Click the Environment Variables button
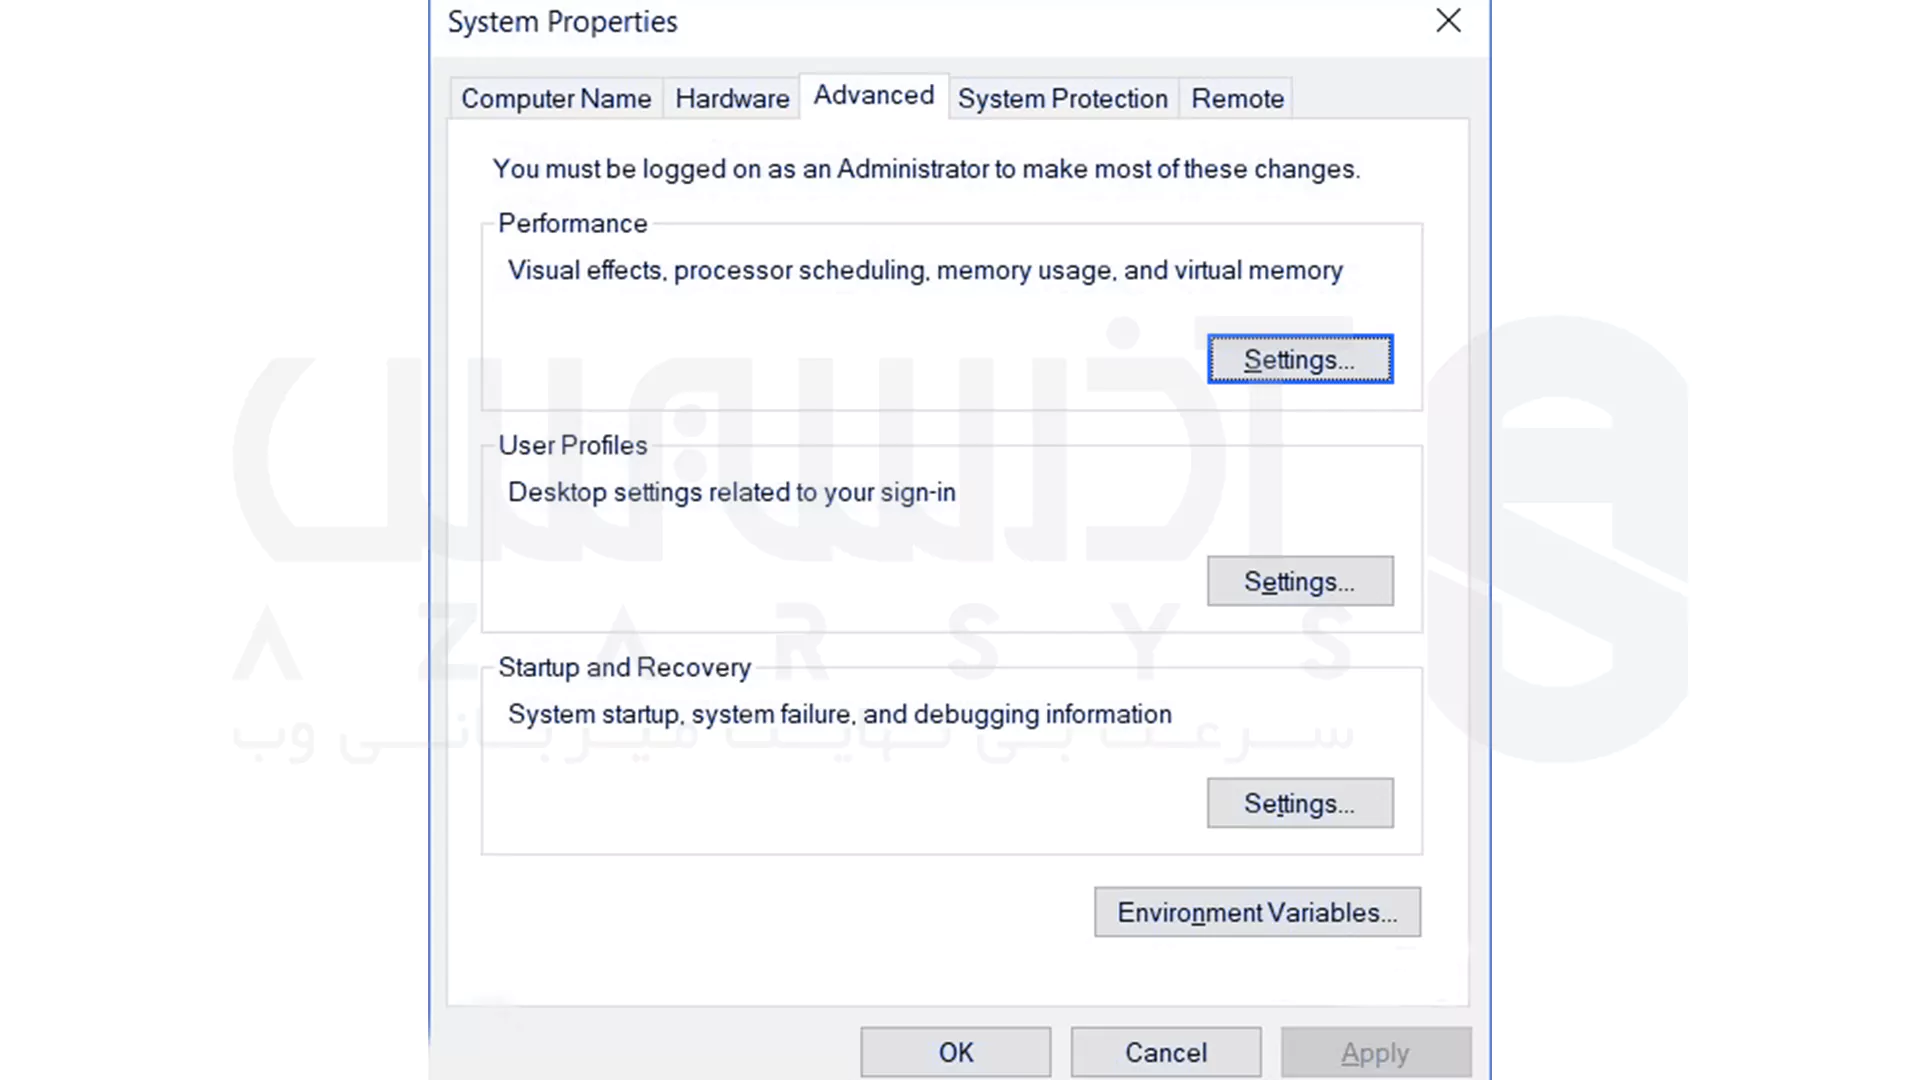 1257,913
